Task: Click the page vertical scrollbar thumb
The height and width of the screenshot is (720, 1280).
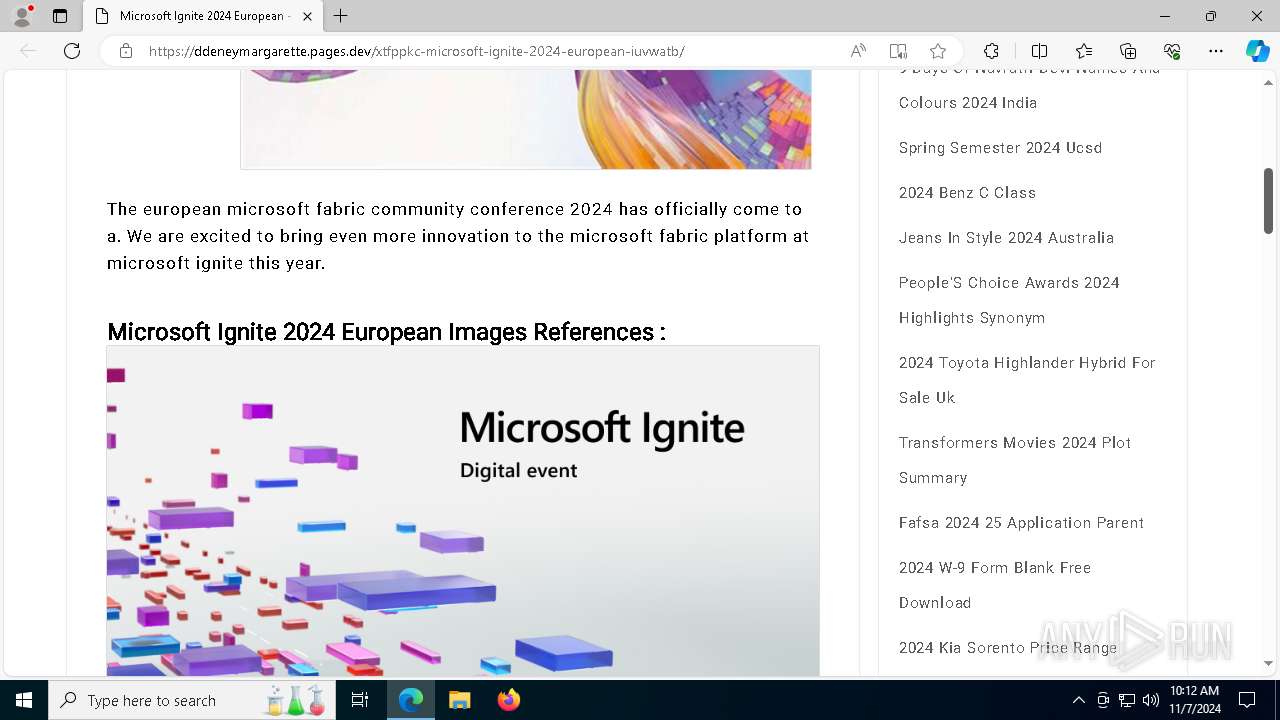Action: (x=1268, y=200)
